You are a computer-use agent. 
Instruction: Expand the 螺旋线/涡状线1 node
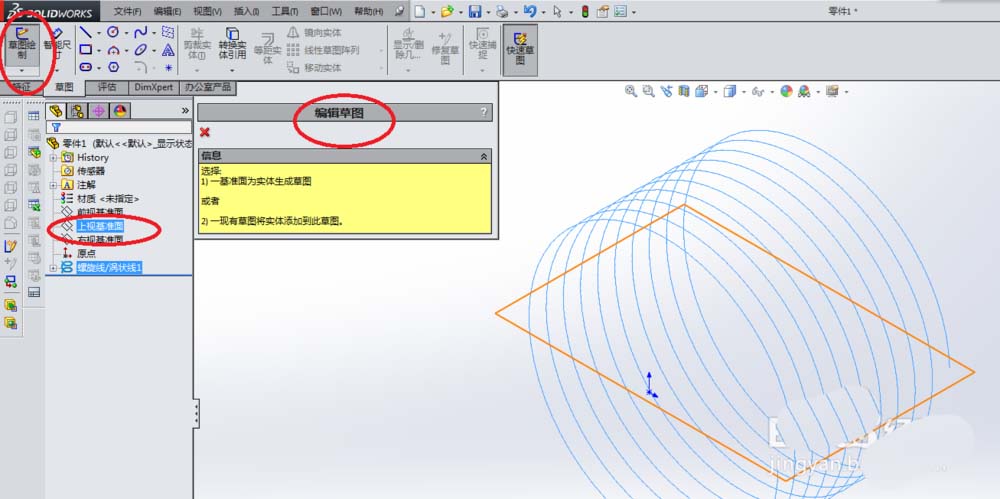[x=53, y=268]
